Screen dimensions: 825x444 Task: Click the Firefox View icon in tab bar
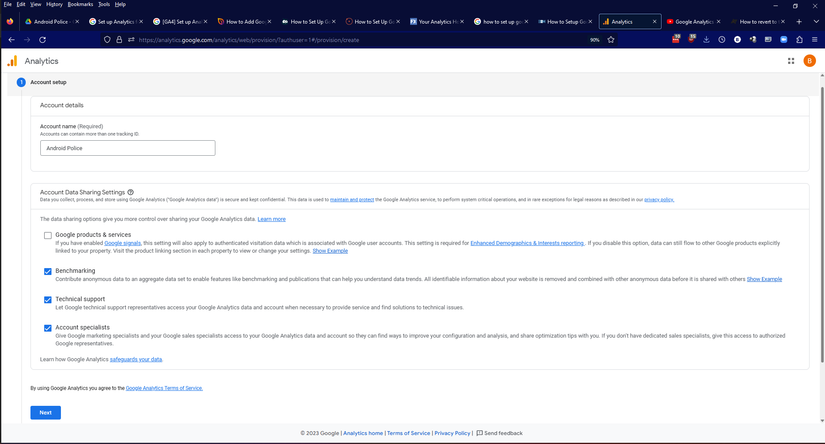[9, 22]
